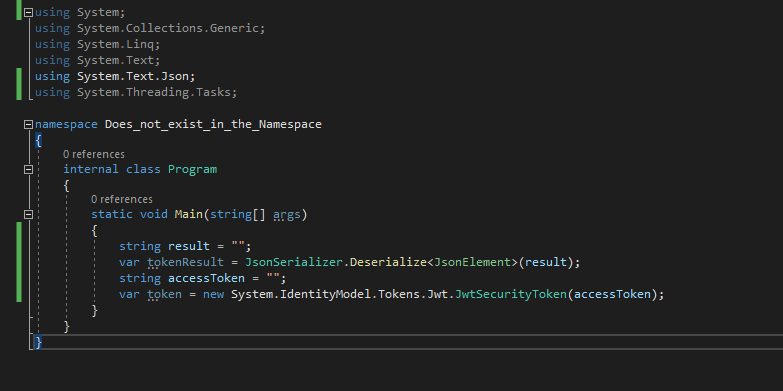Click the result variable in its string declaration

click(189, 246)
